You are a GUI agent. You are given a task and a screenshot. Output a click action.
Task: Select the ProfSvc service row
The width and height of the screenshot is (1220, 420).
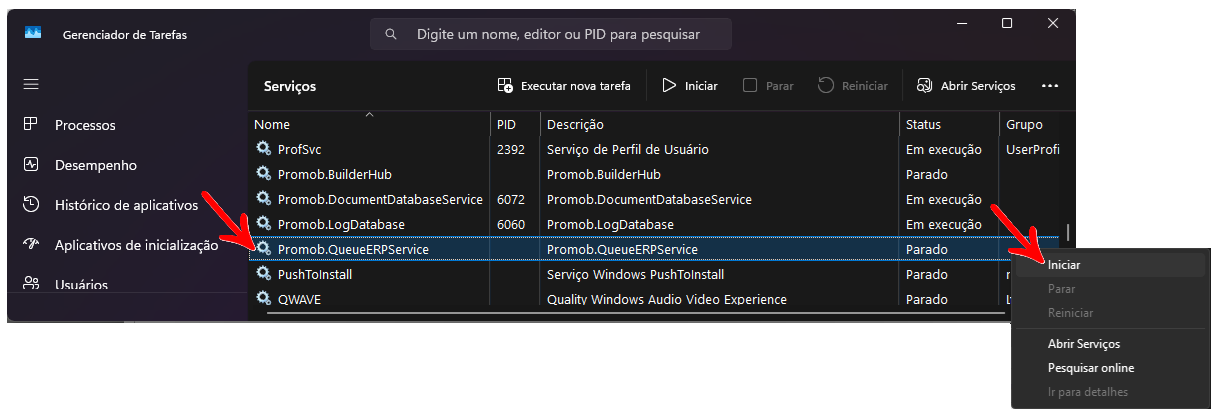(655, 149)
